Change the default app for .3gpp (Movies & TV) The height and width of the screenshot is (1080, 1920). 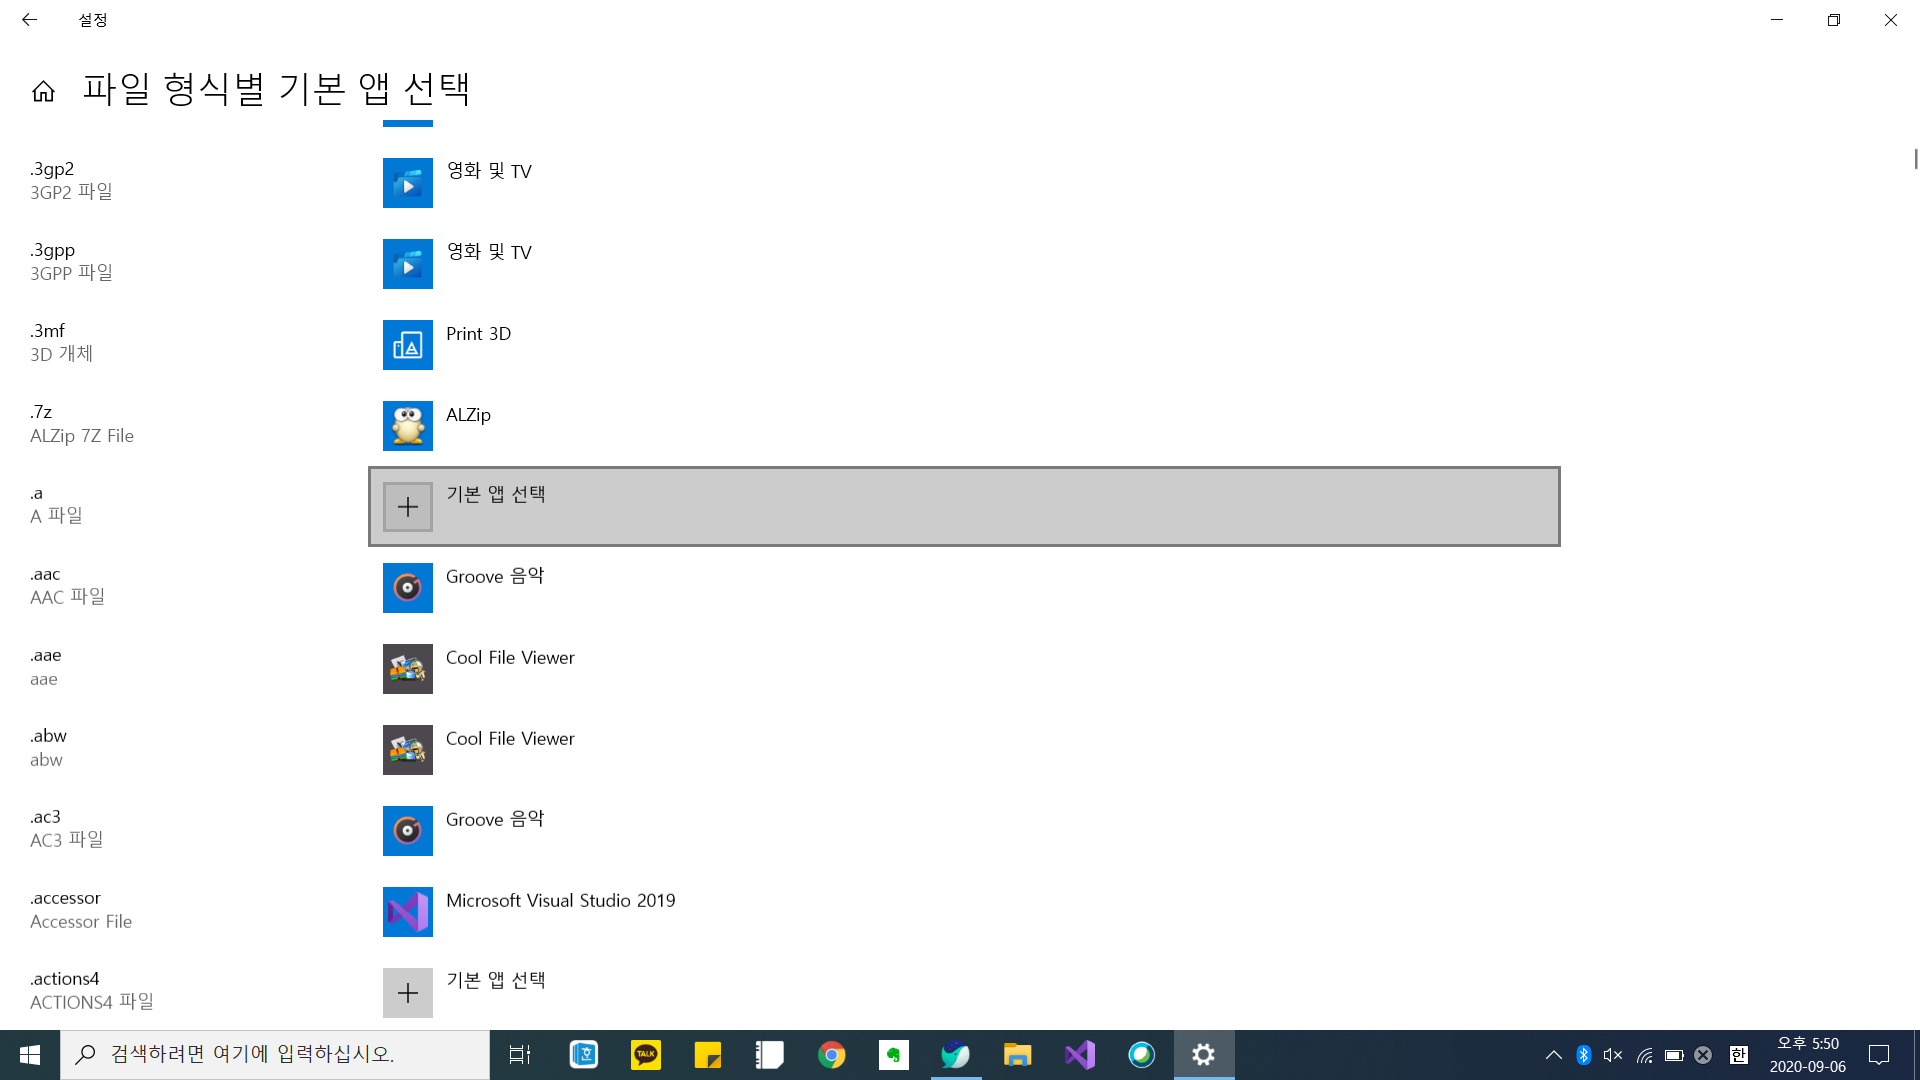tap(488, 252)
